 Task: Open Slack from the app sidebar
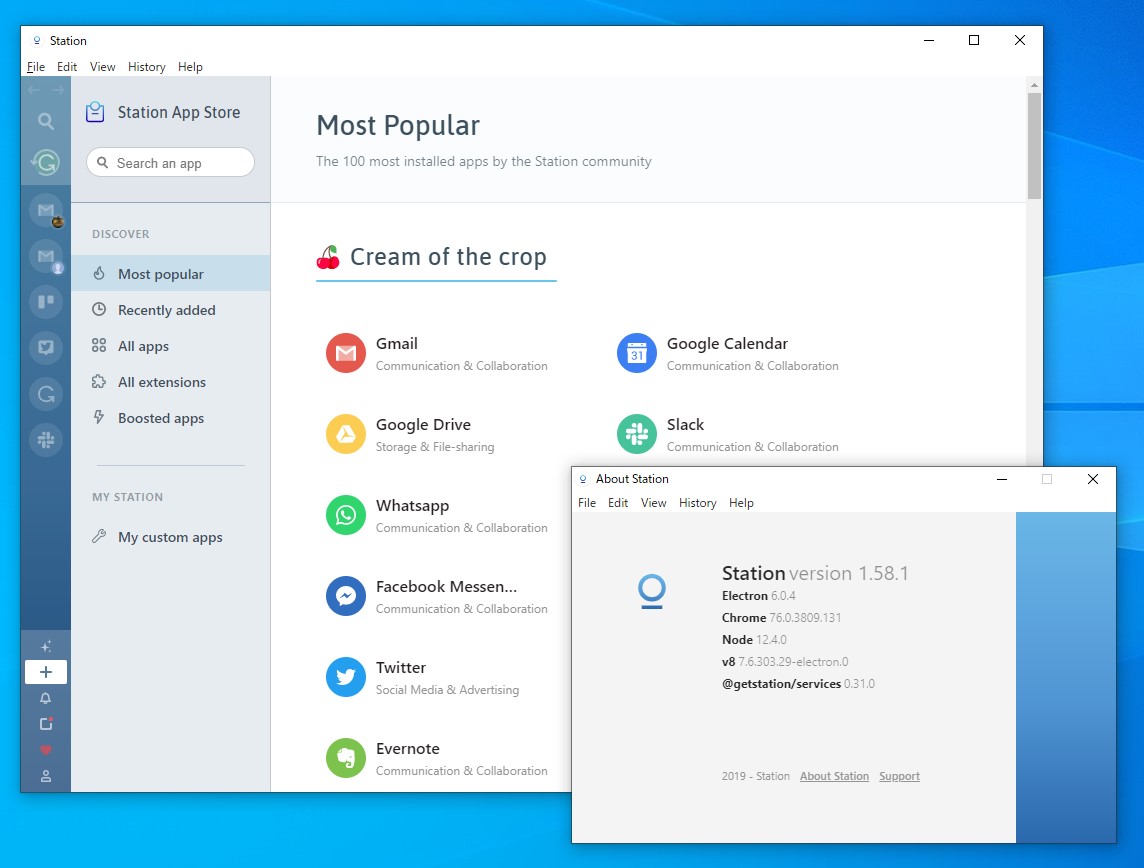(x=46, y=440)
